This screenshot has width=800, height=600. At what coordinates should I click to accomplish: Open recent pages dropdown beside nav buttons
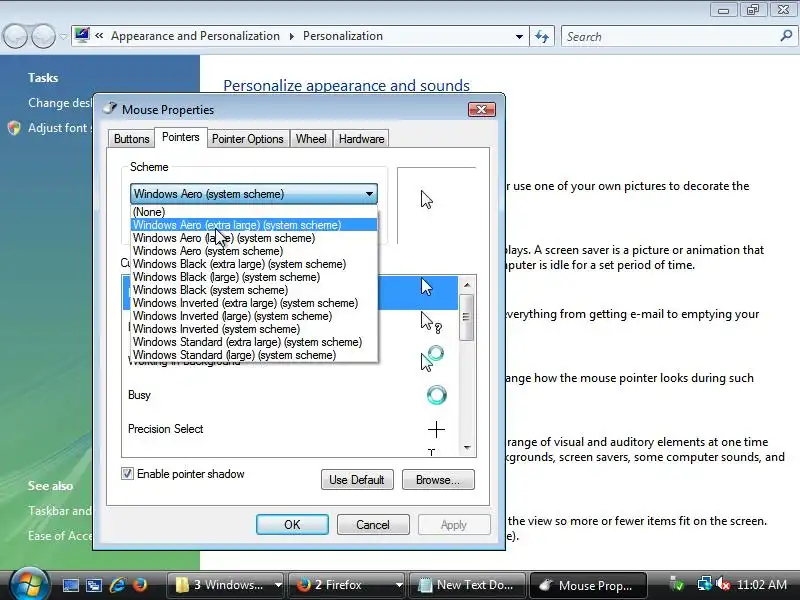click(x=63, y=36)
